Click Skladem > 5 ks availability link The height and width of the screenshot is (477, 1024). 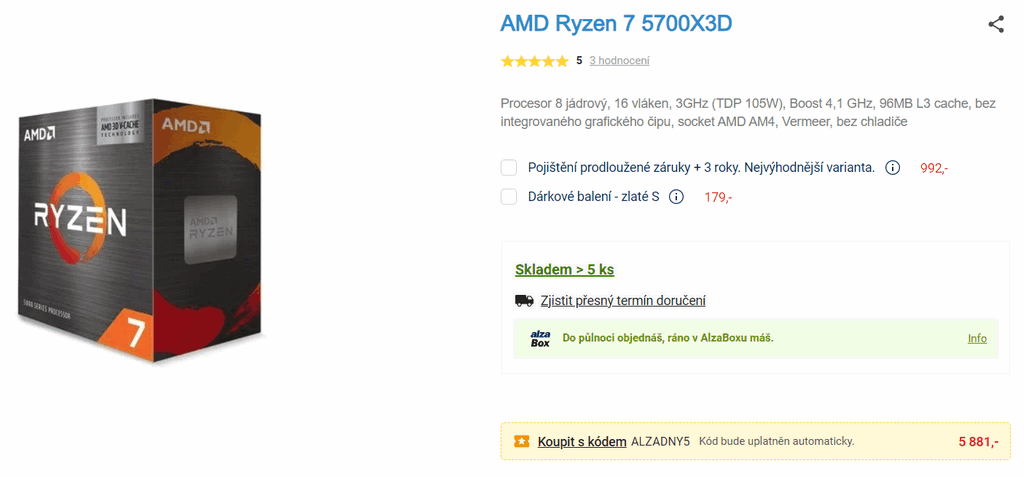click(x=564, y=270)
